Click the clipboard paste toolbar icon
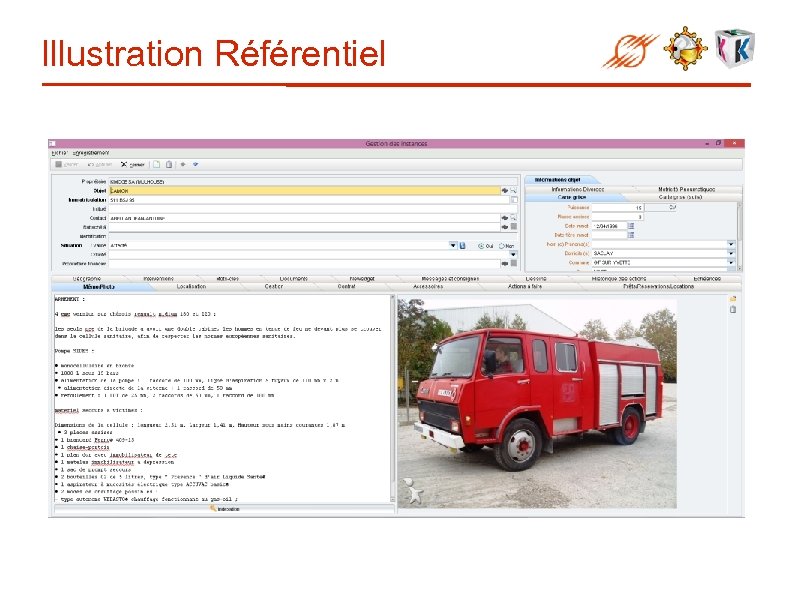The height and width of the screenshot is (595, 794). pyautogui.click(x=169, y=165)
